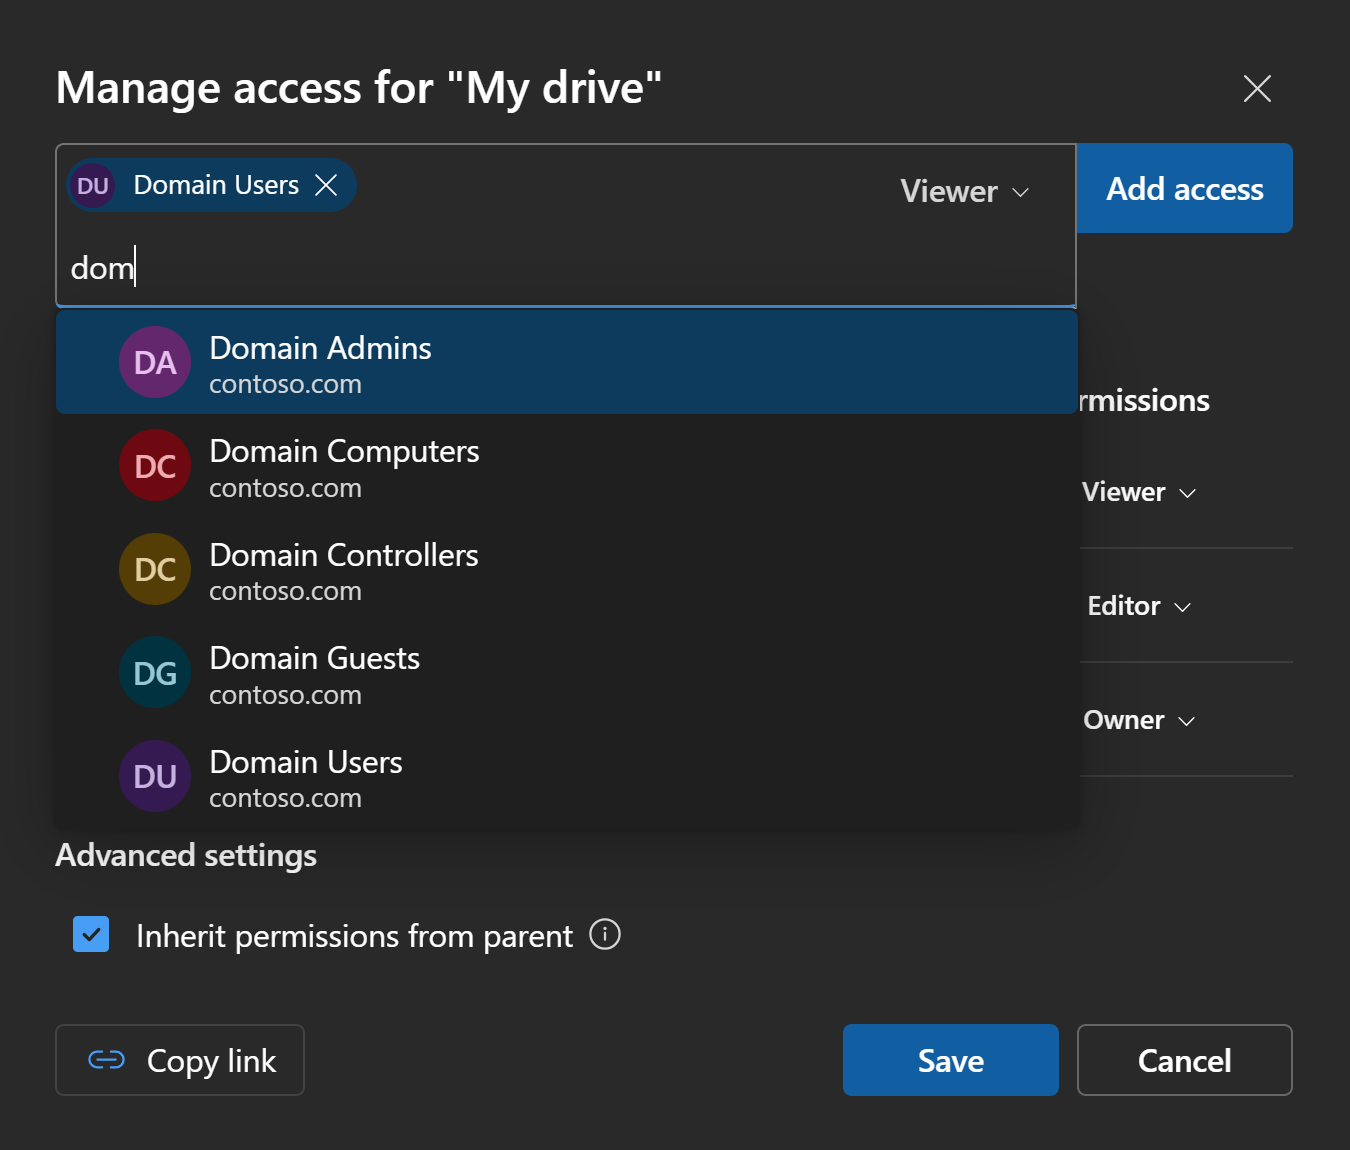This screenshot has width=1350, height=1150.
Task: Close the Manage access dialog
Action: [x=1257, y=88]
